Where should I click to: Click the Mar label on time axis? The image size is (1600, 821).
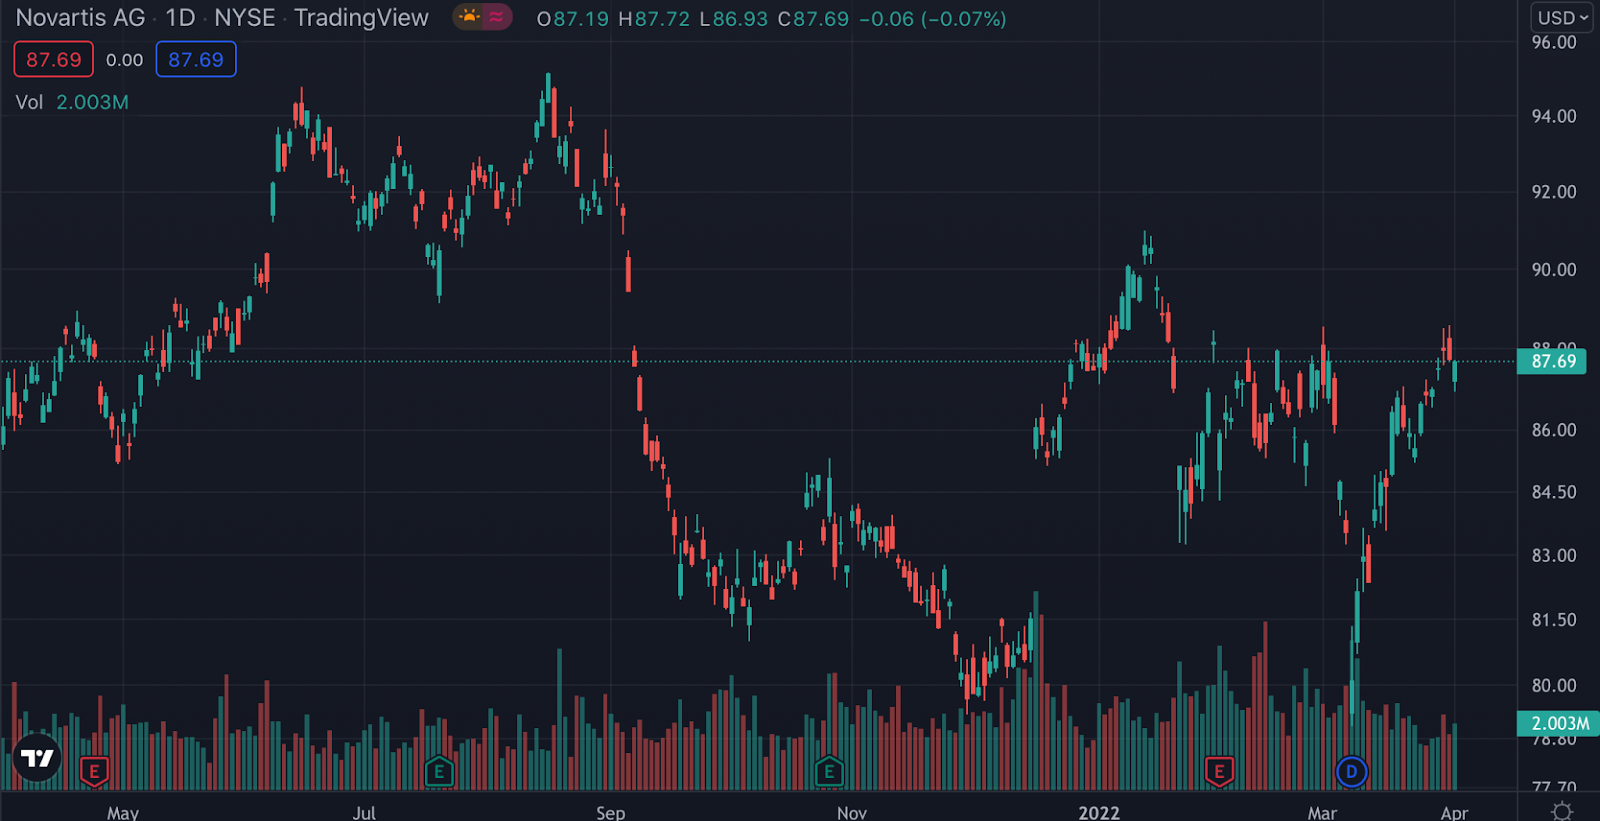pyautogui.click(x=1322, y=812)
